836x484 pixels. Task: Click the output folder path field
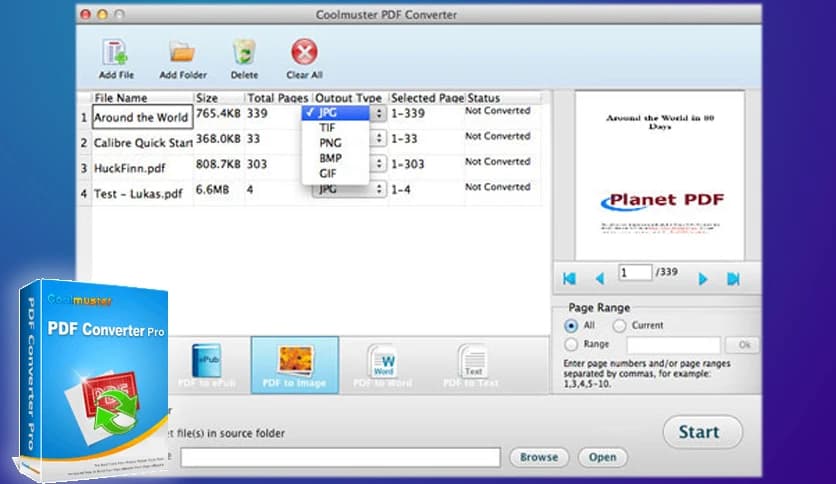click(x=340, y=457)
